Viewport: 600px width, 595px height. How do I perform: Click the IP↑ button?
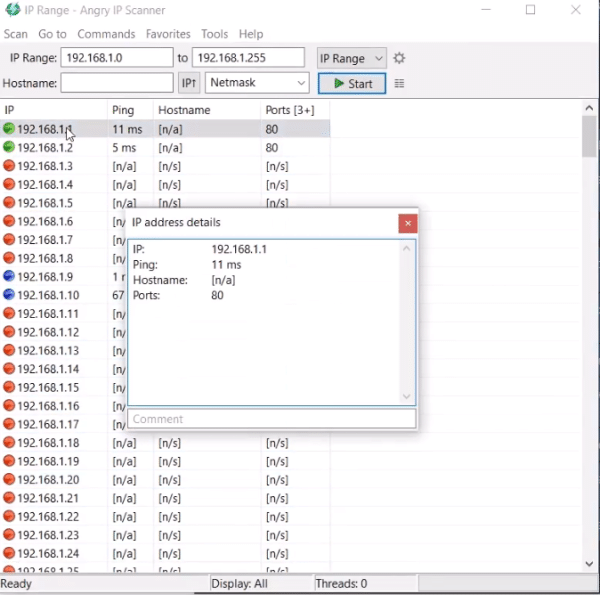tap(189, 83)
